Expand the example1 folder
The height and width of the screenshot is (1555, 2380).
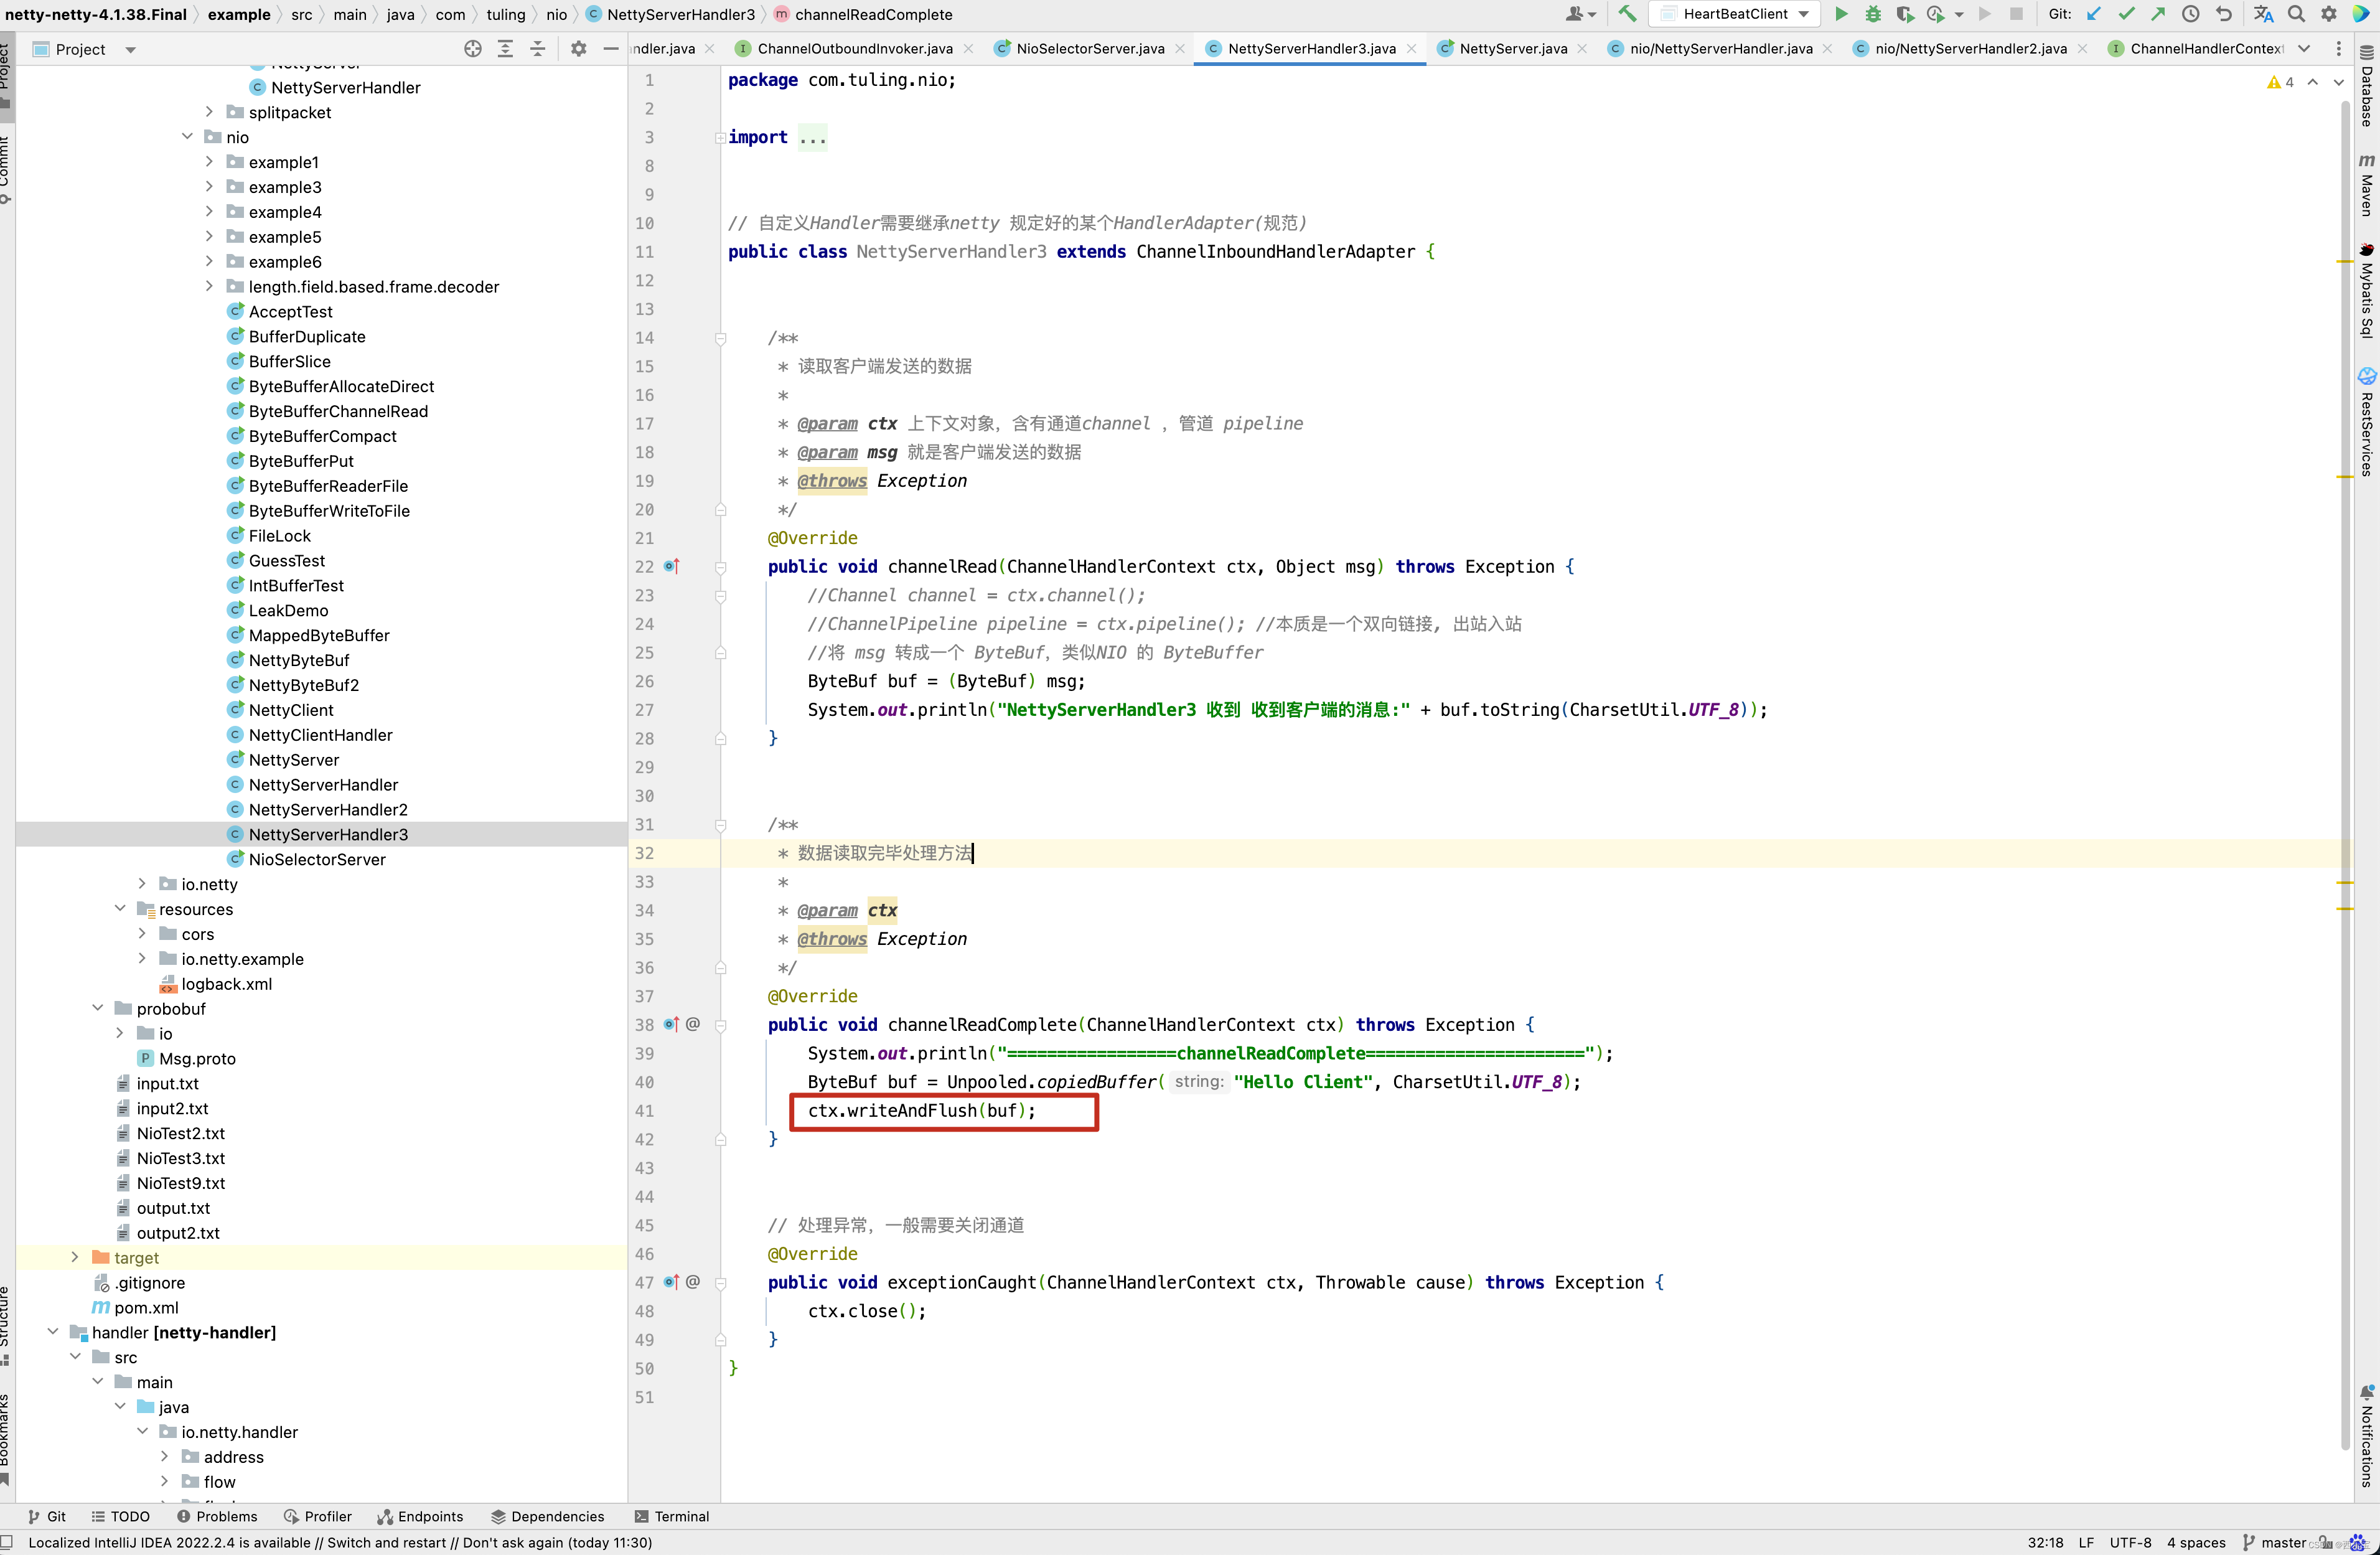[209, 162]
